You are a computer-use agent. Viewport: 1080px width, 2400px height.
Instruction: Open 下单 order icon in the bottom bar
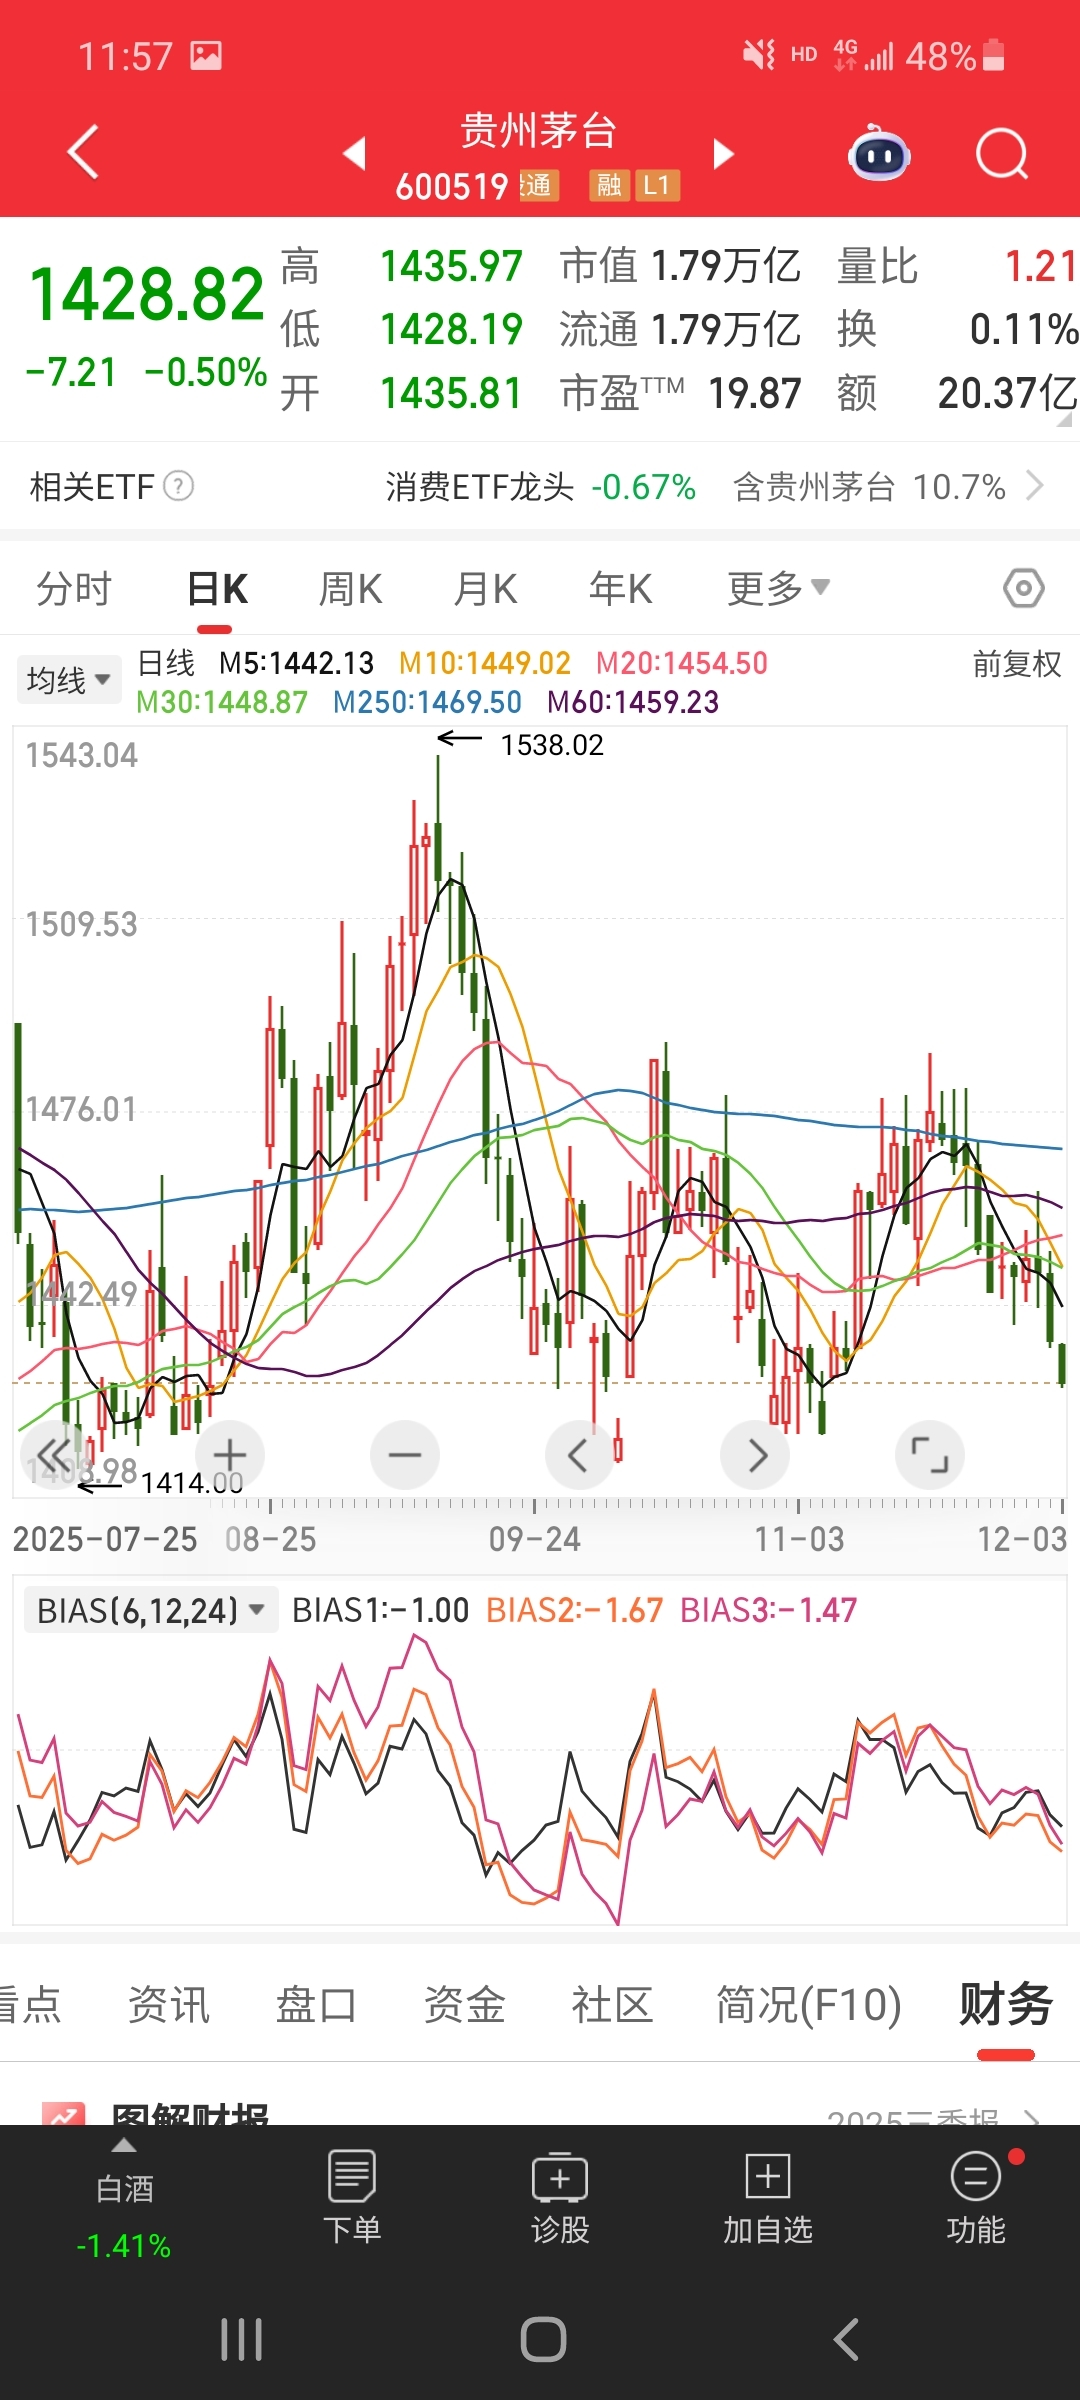[352, 2197]
